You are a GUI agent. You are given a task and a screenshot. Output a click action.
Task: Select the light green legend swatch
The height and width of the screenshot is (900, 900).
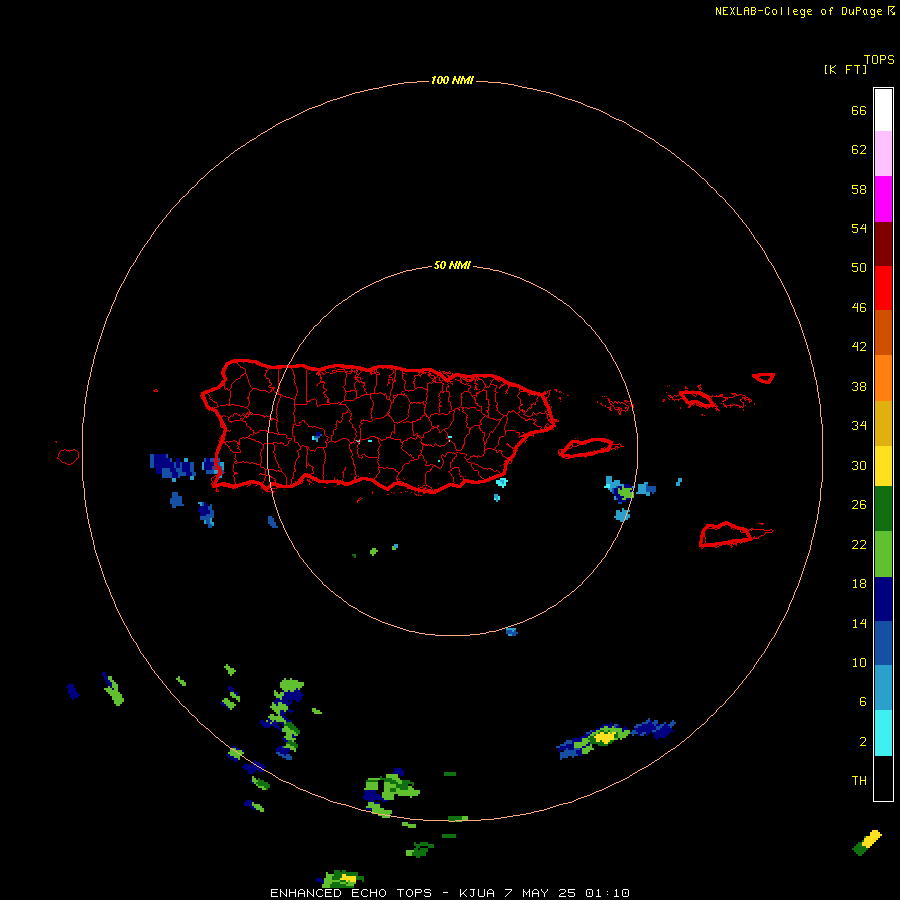click(883, 554)
